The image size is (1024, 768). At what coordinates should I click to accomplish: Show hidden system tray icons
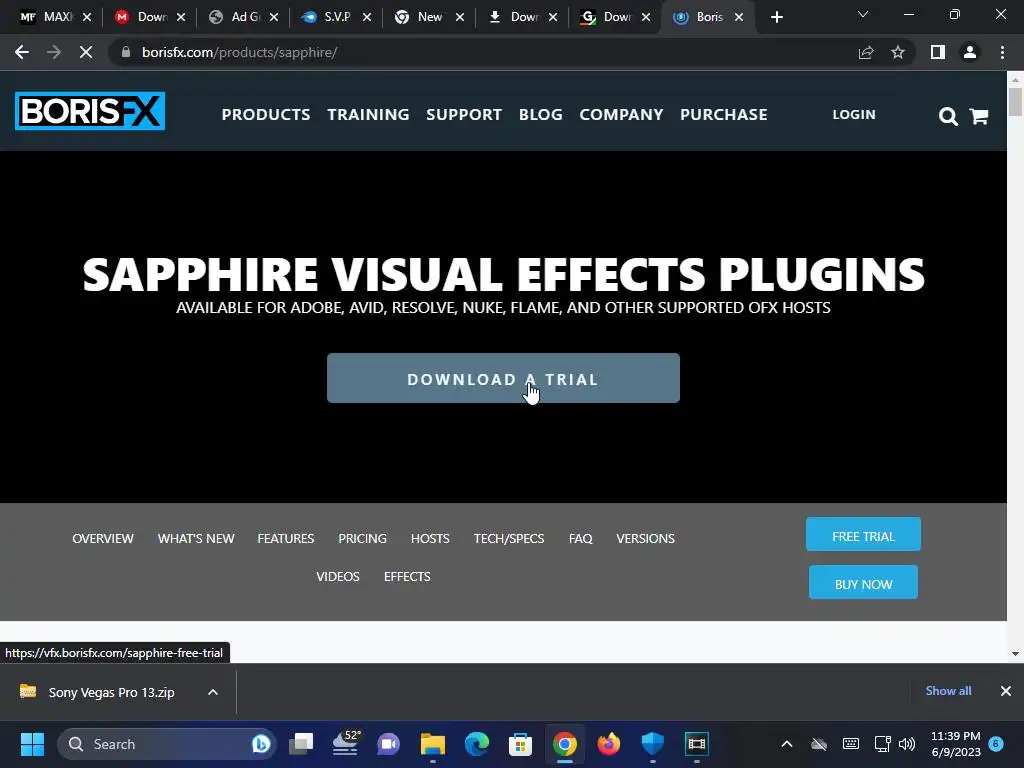(787, 744)
